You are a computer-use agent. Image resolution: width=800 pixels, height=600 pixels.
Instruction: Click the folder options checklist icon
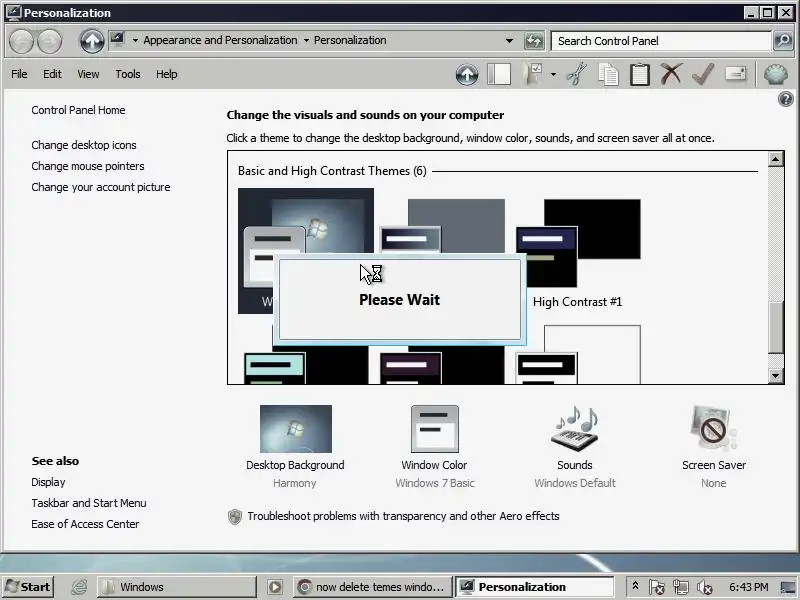(x=534, y=74)
